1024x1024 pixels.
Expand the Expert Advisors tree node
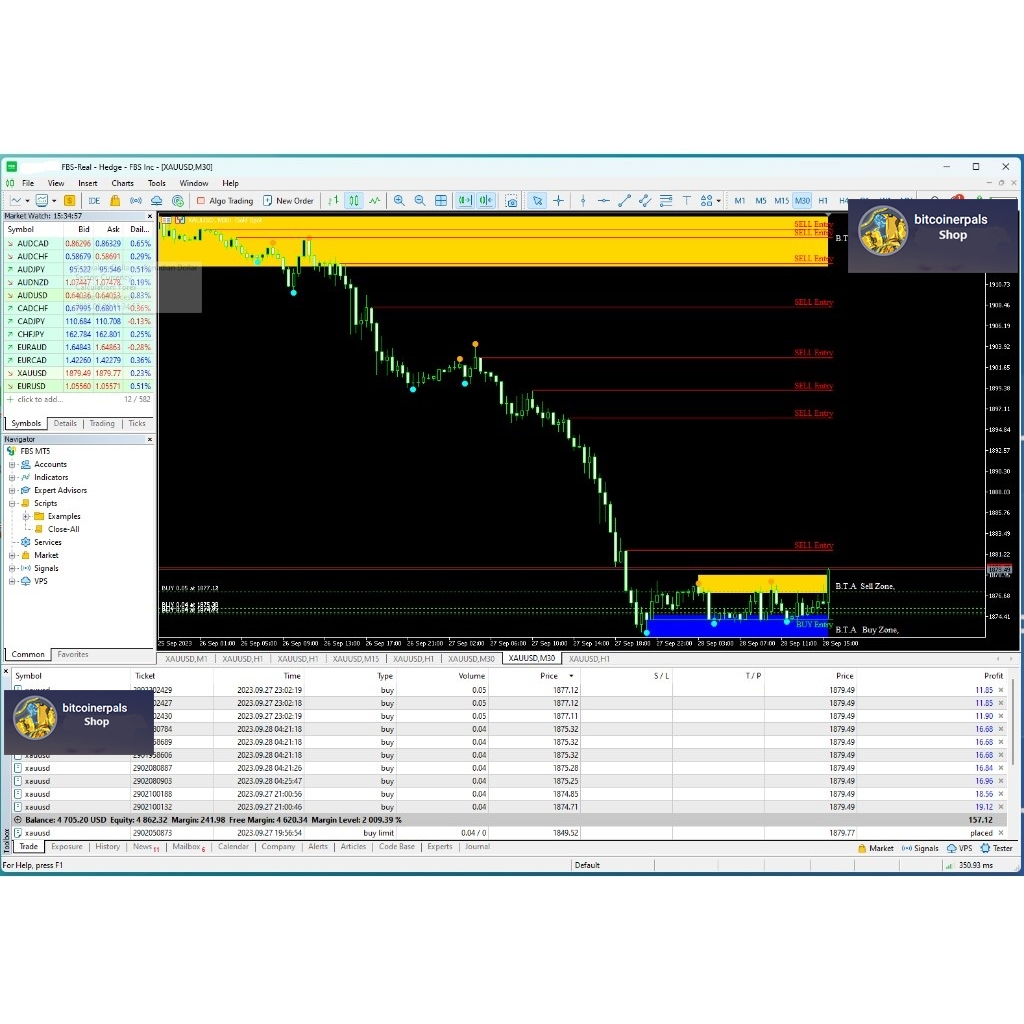pos(13,491)
